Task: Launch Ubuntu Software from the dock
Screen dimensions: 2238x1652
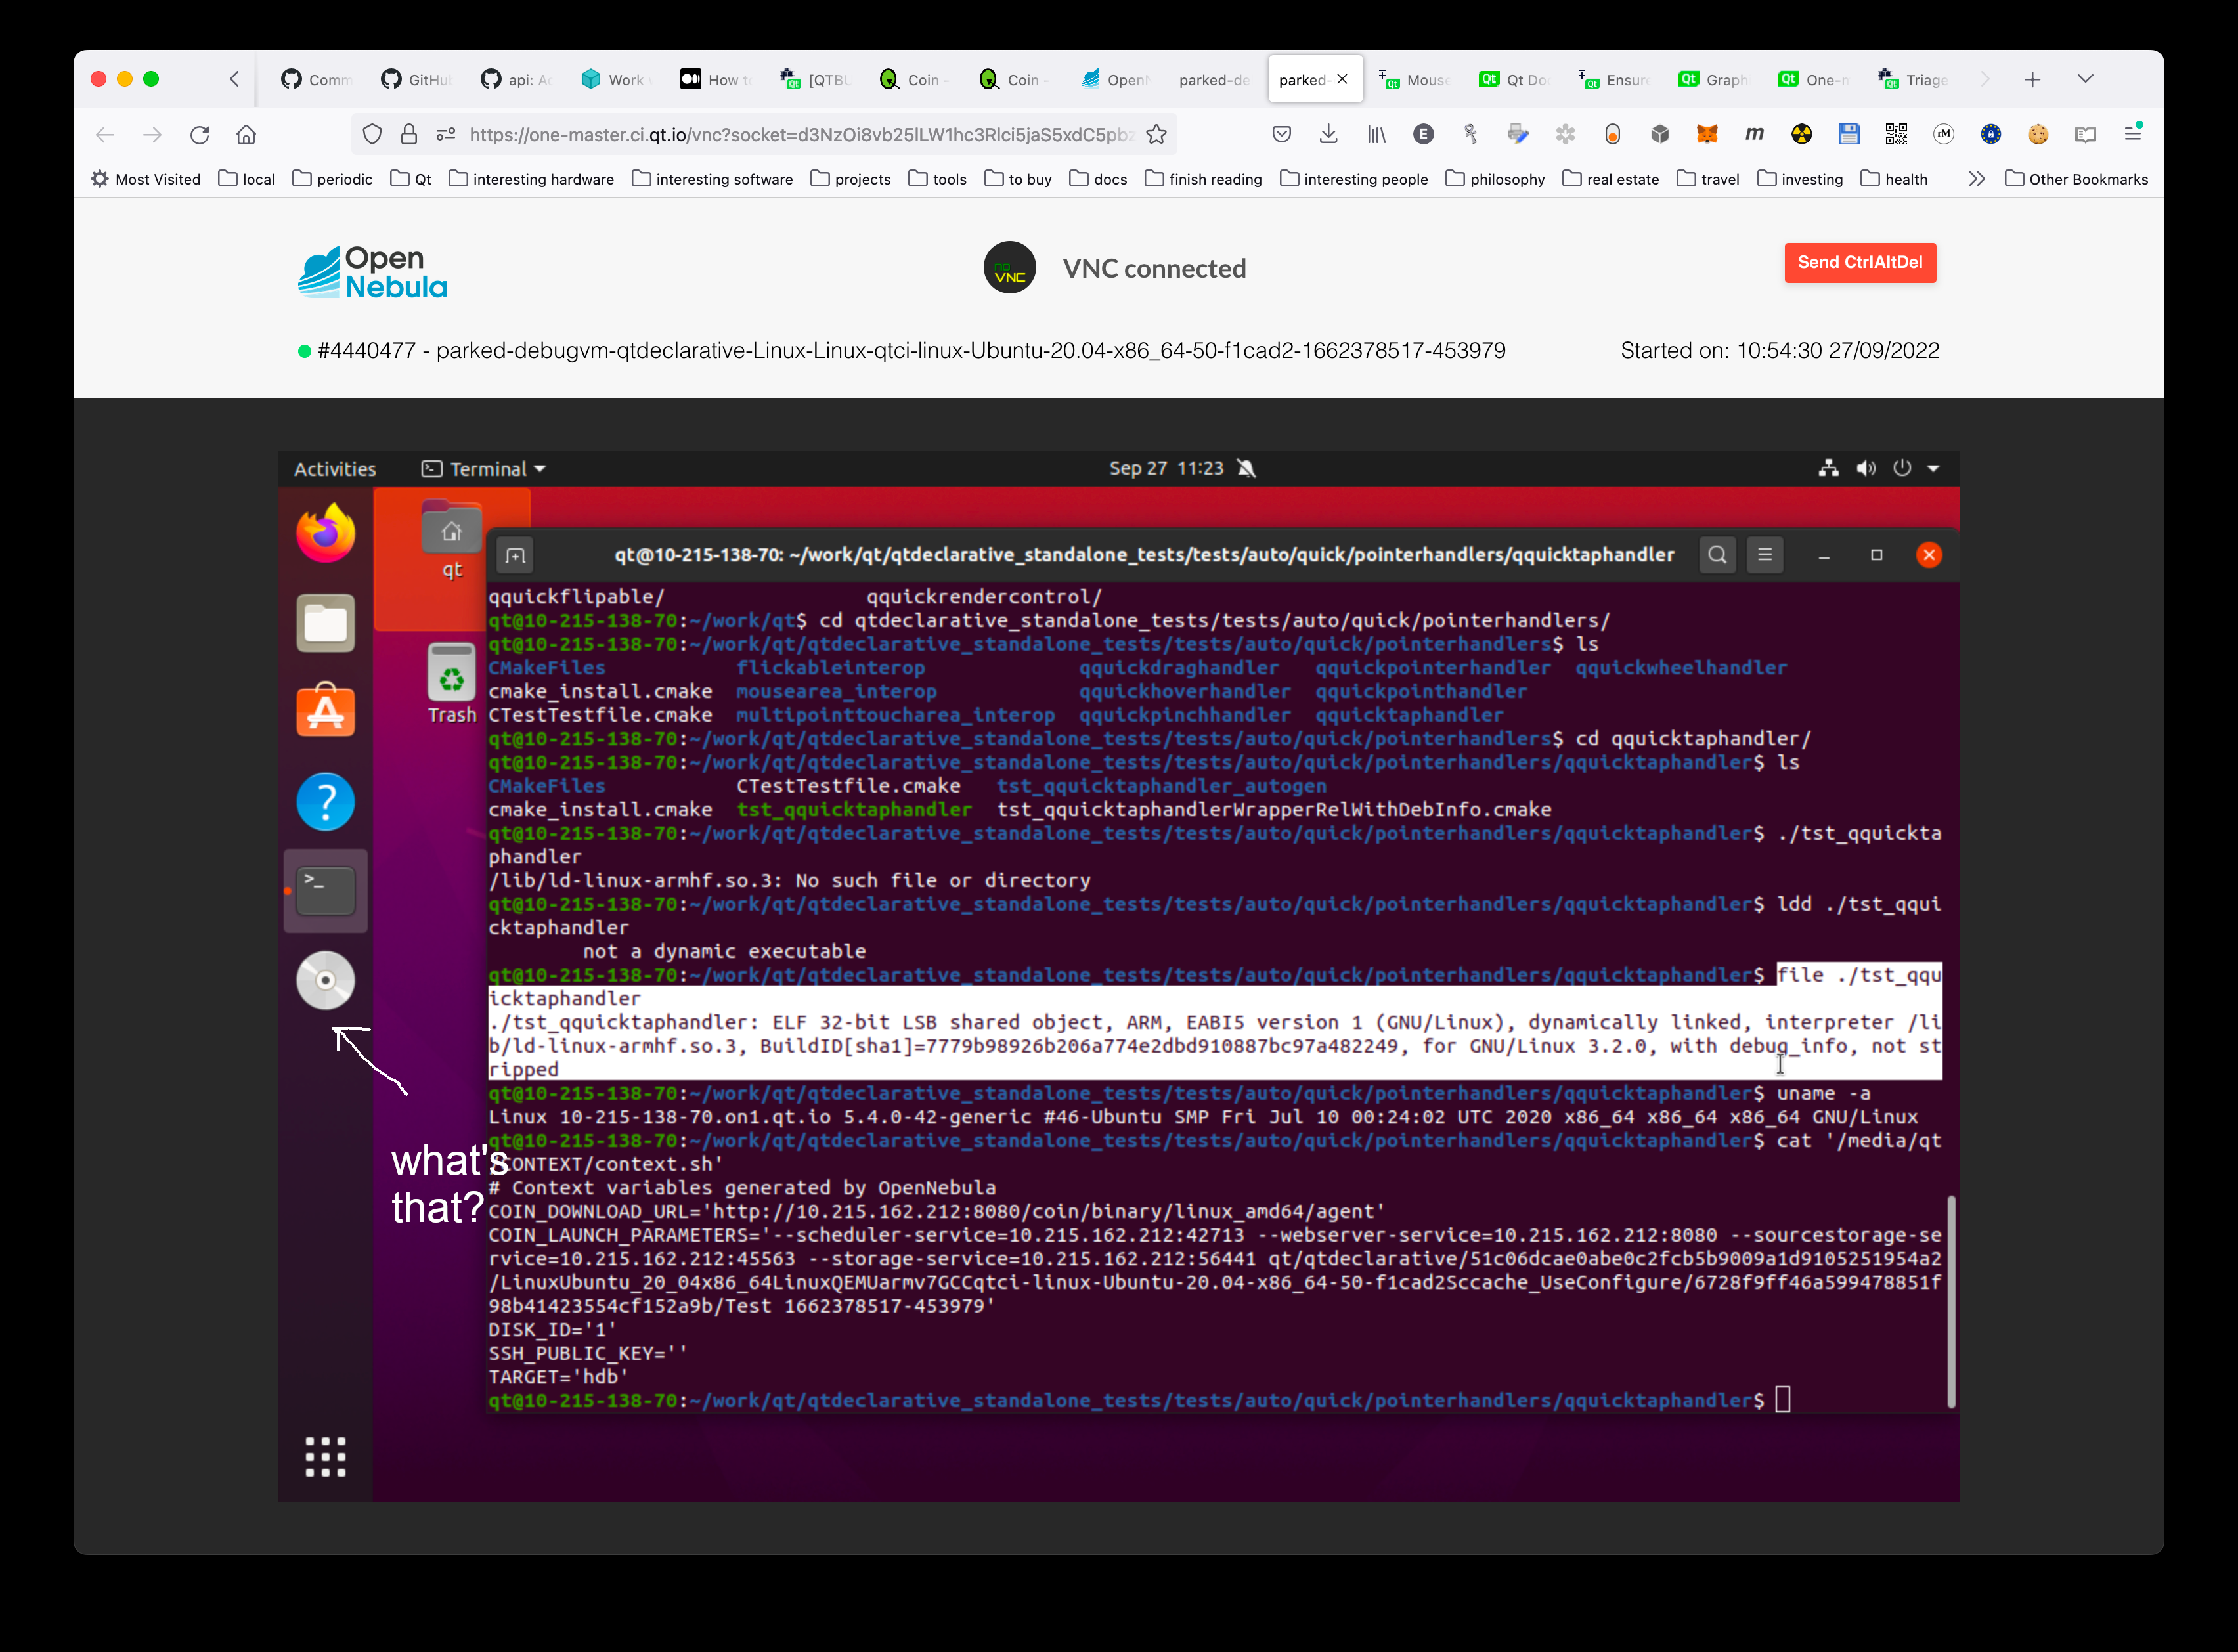Action: pos(325,711)
